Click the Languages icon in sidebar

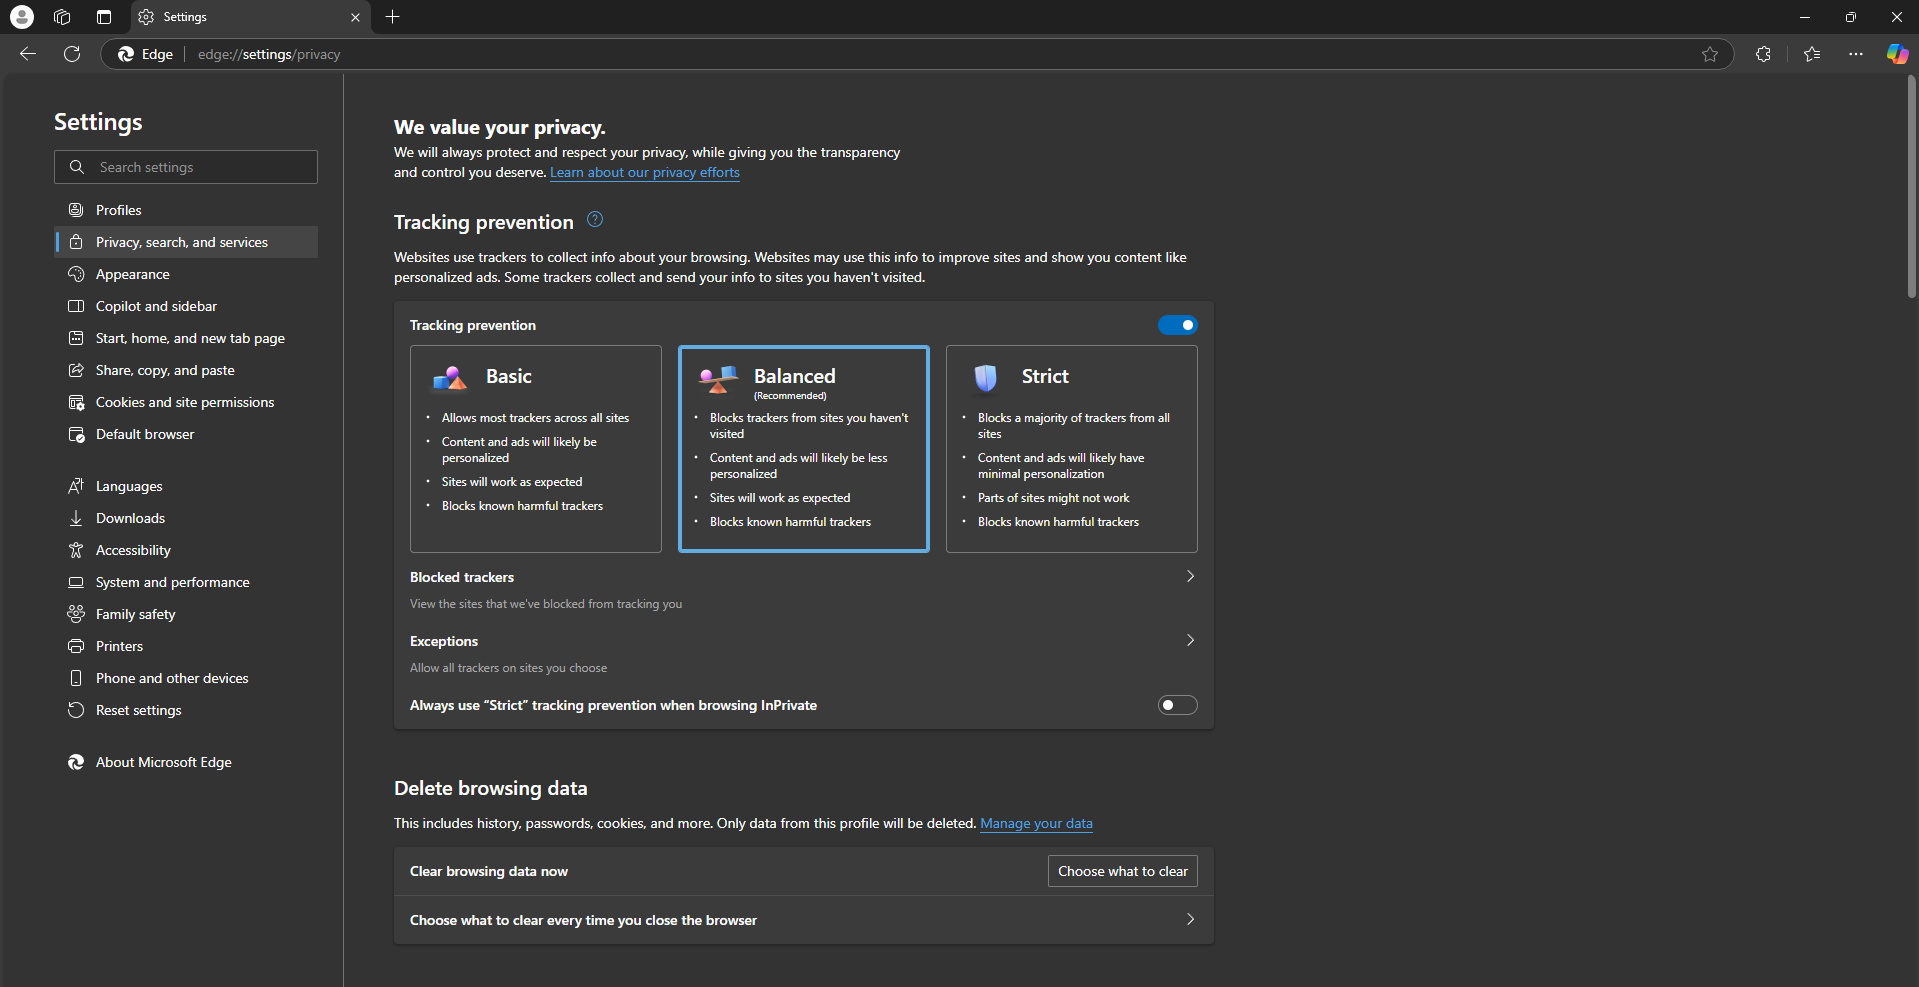76,486
